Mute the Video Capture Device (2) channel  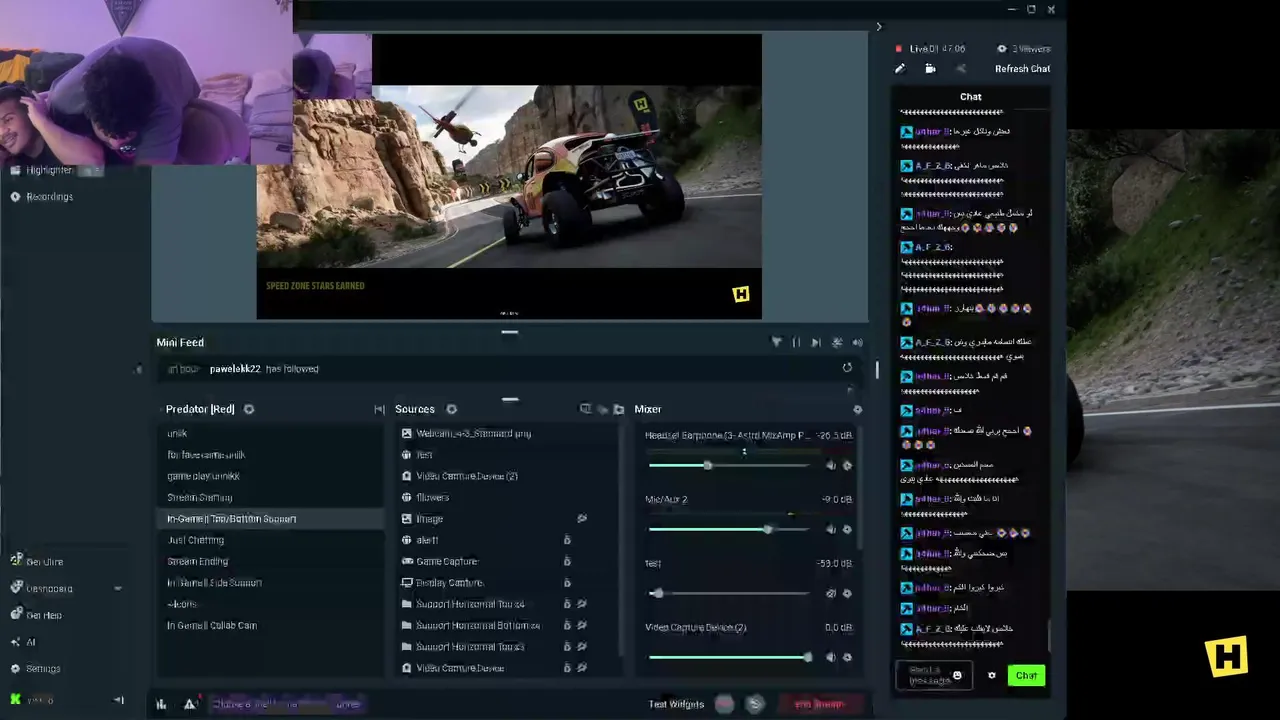click(830, 657)
